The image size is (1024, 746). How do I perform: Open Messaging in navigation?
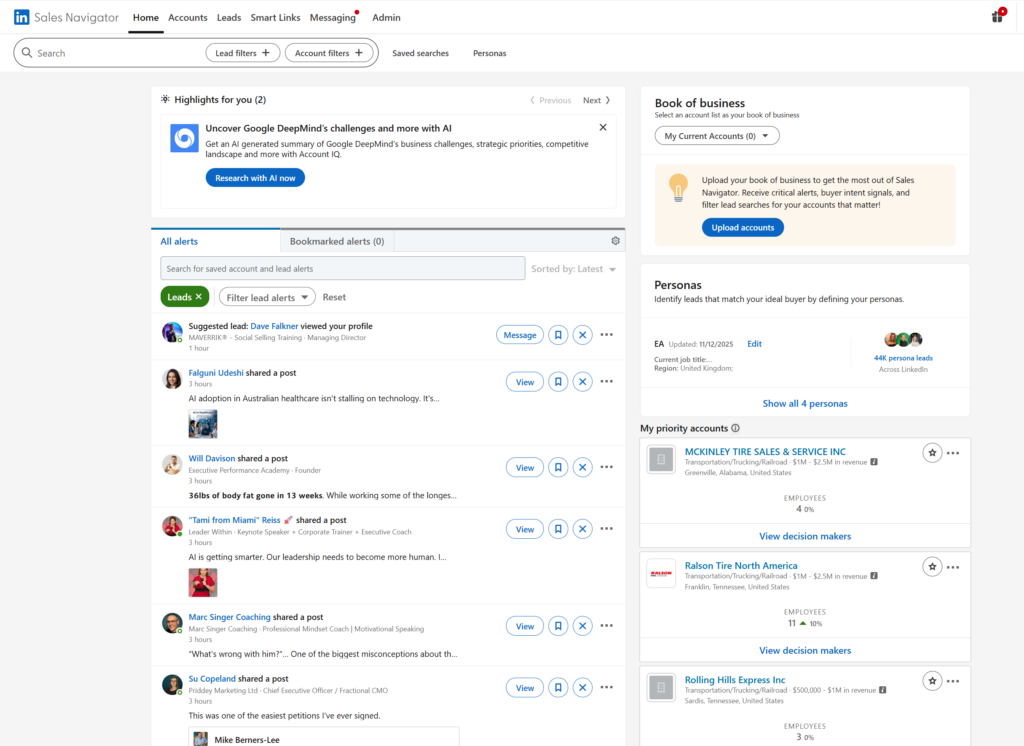pyautogui.click(x=333, y=18)
